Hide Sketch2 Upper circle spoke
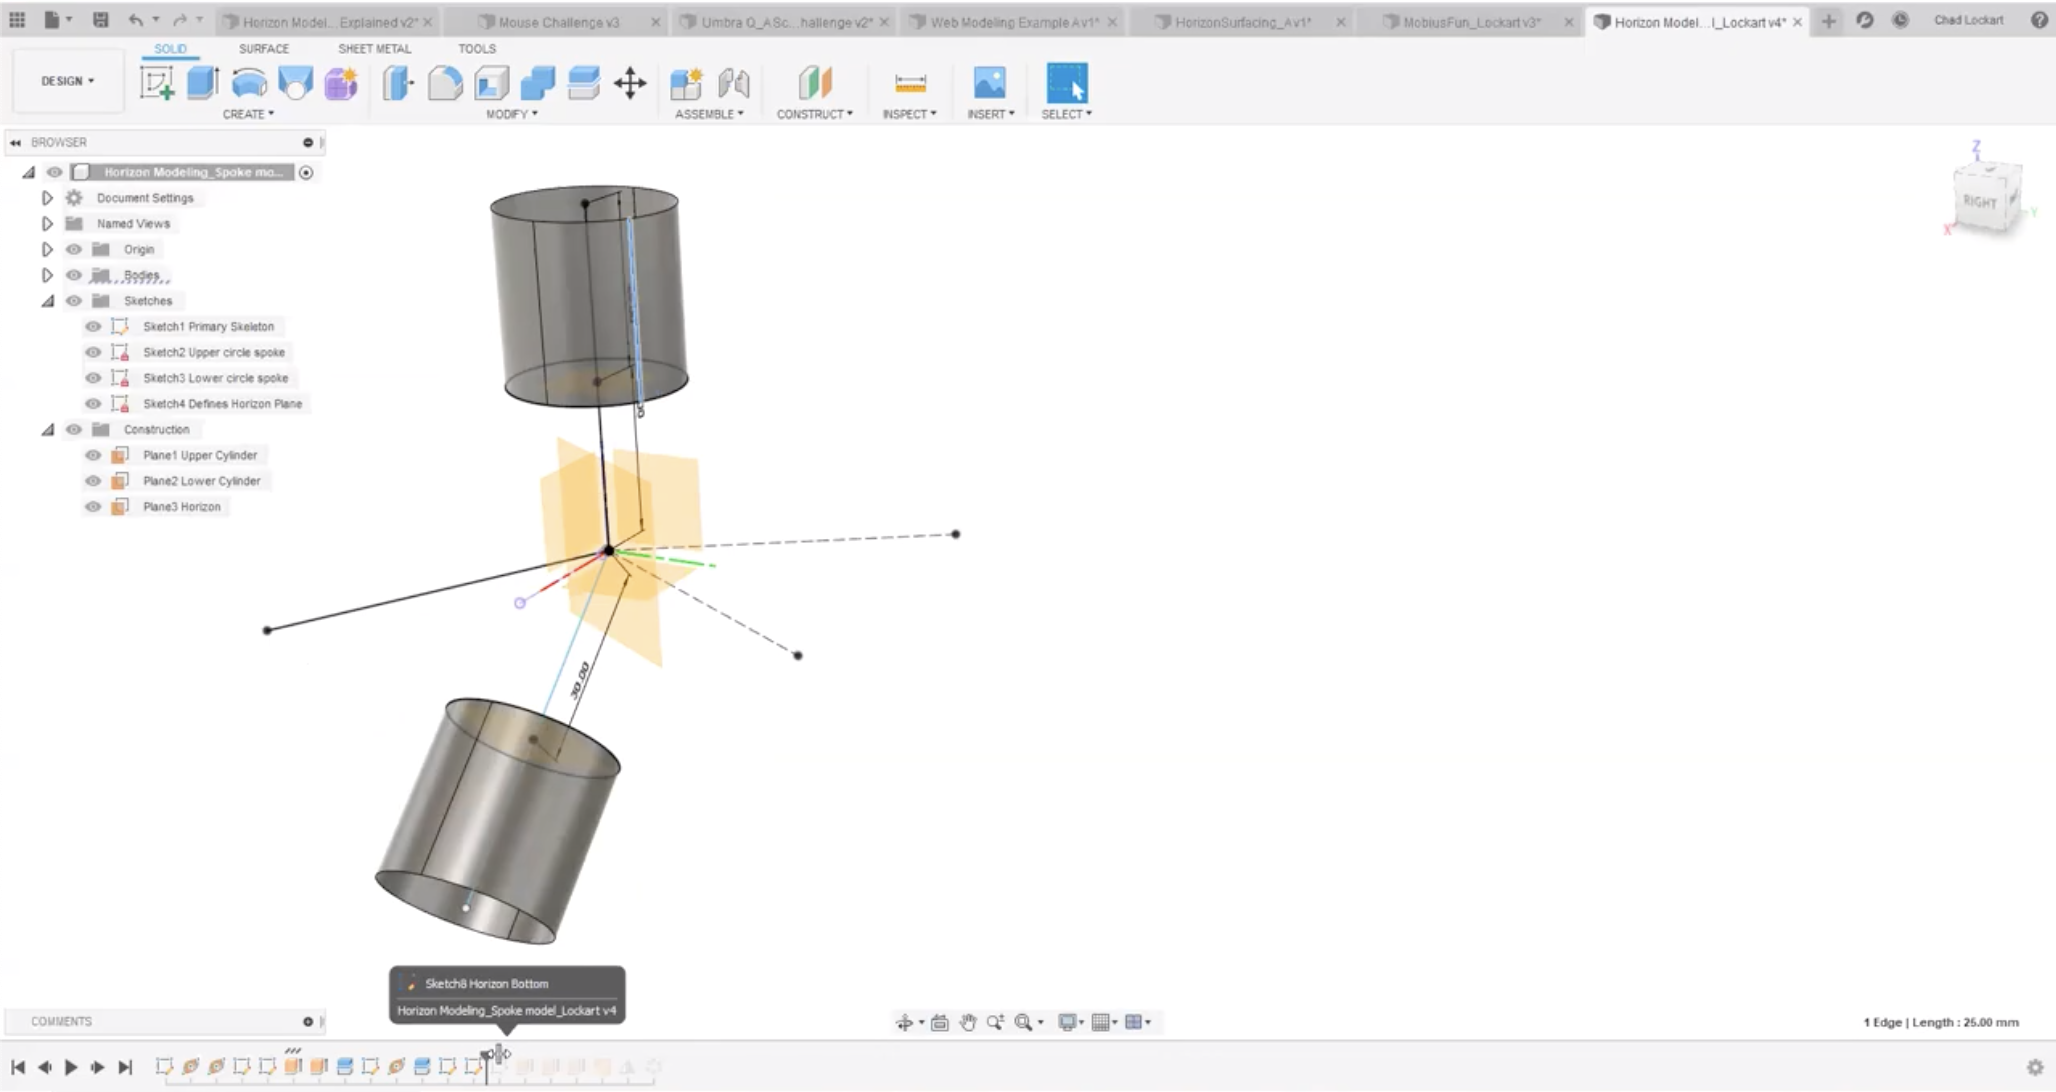Screen dimensions: 2056x1092 point(93,352)
